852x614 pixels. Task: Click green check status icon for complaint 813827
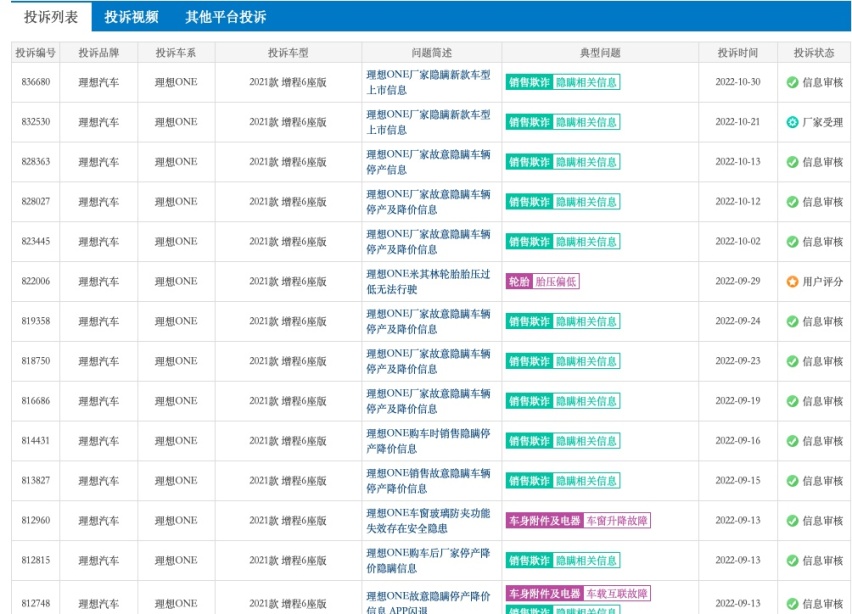tap(792, 481)
